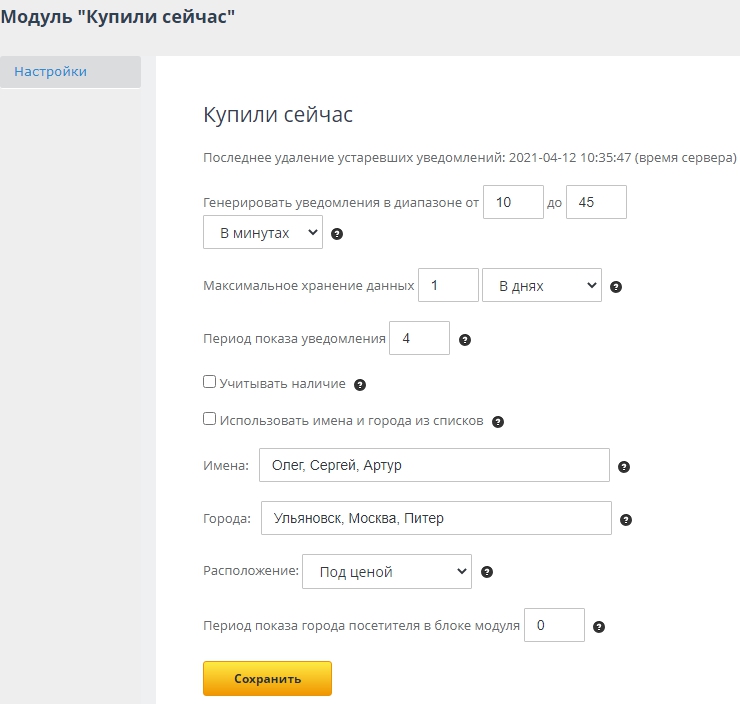This screenshot has width=740, height=704.
Task: Click the range end field showing 45
Action: tap(596, 202)
